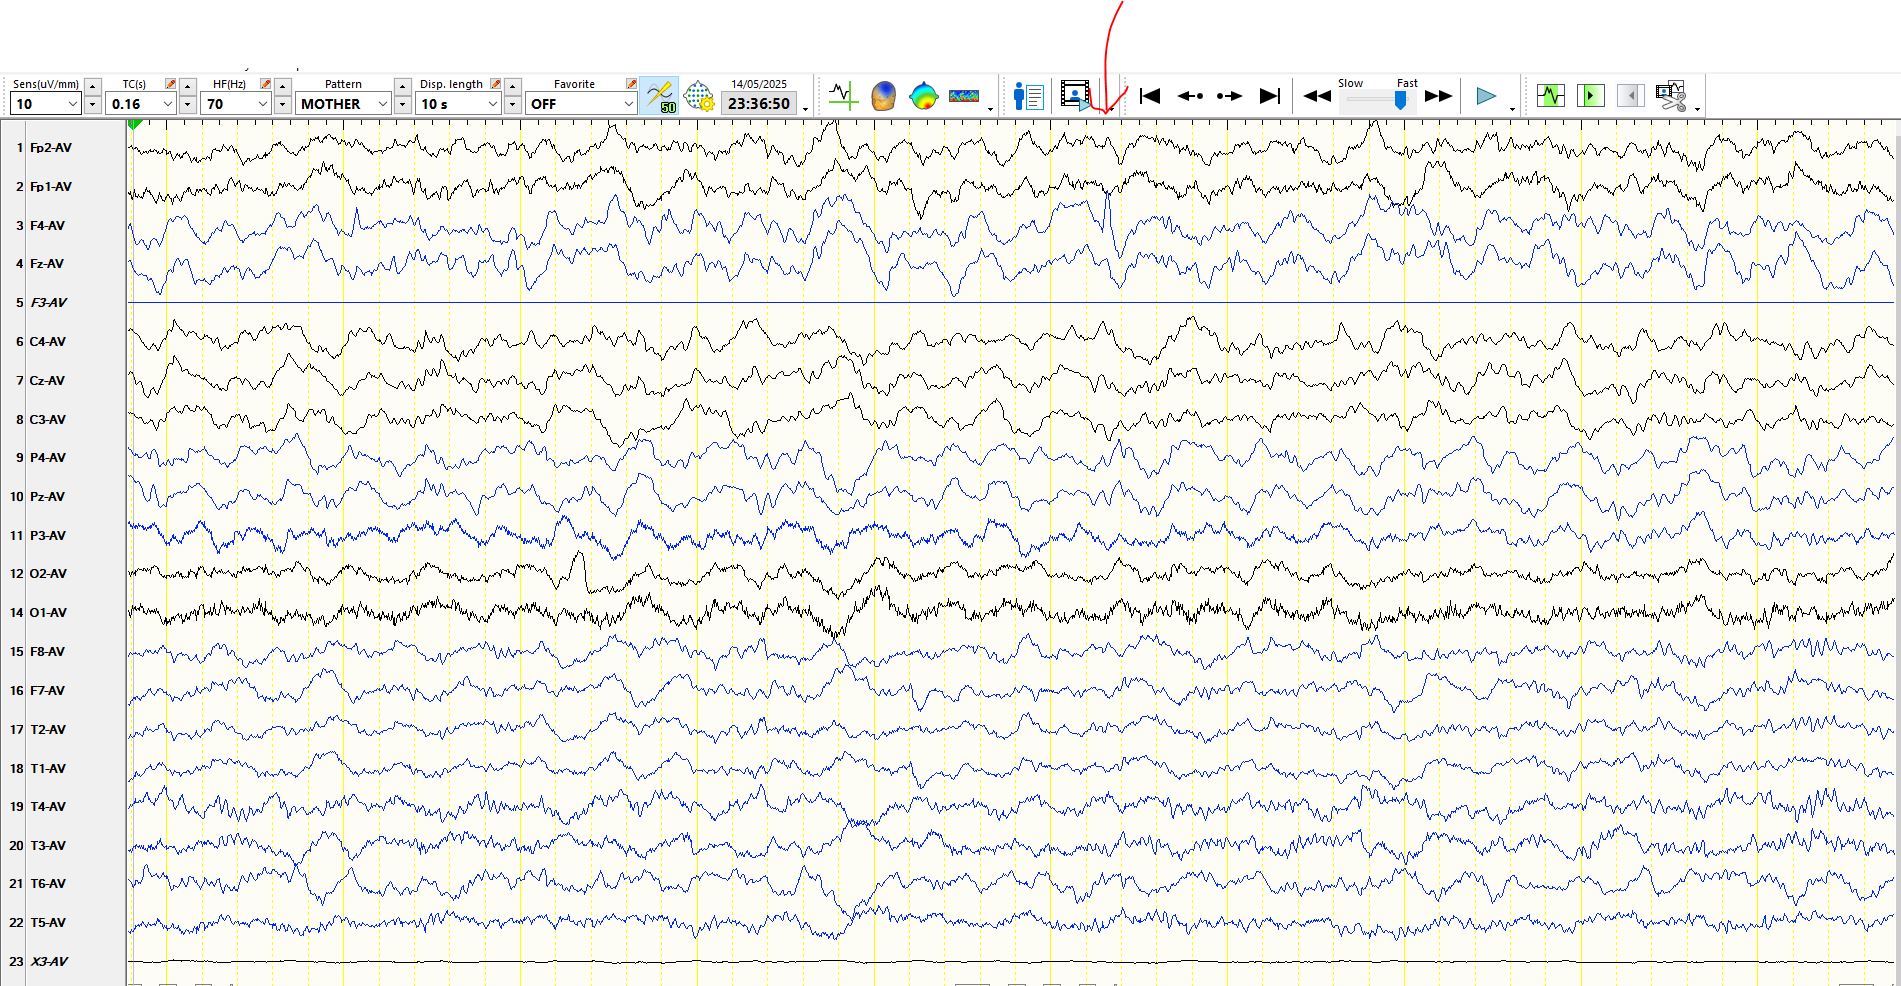This screenshot has height=986, width=1901.
Task: Click the playback speed slider
Action: pos(1399,99)
